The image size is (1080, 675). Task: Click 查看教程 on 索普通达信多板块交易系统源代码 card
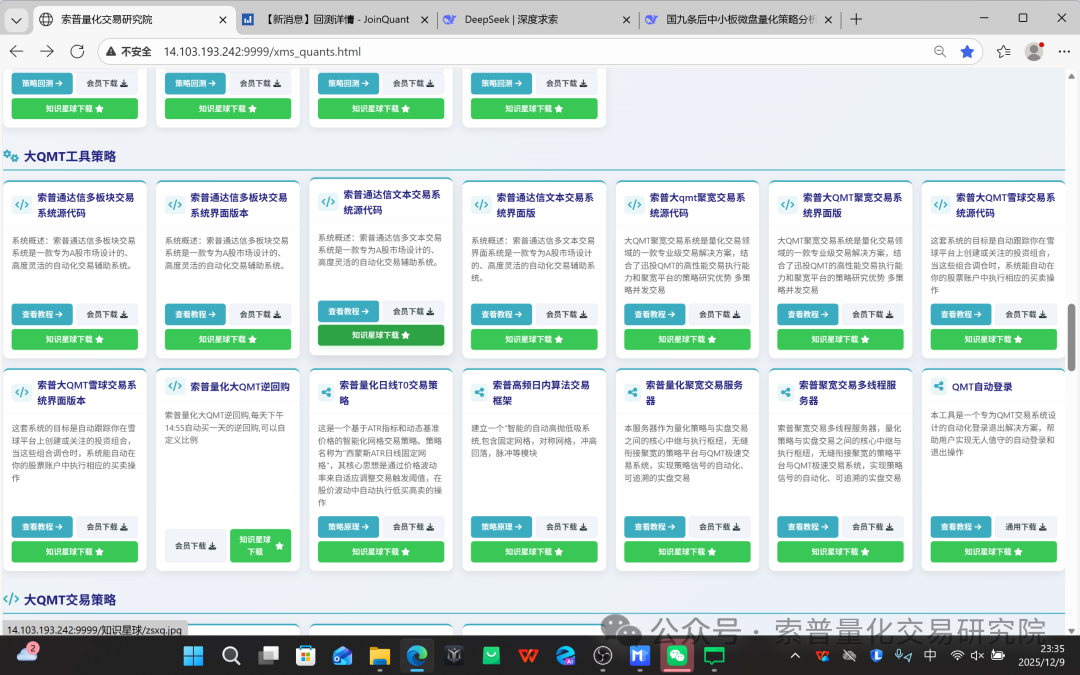[x=42, y=314]
